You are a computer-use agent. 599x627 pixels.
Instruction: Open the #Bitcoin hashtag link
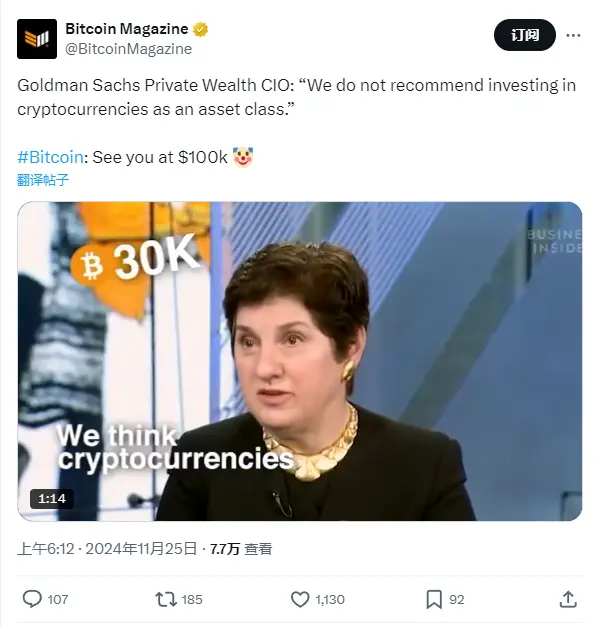(x=50, y=157)
